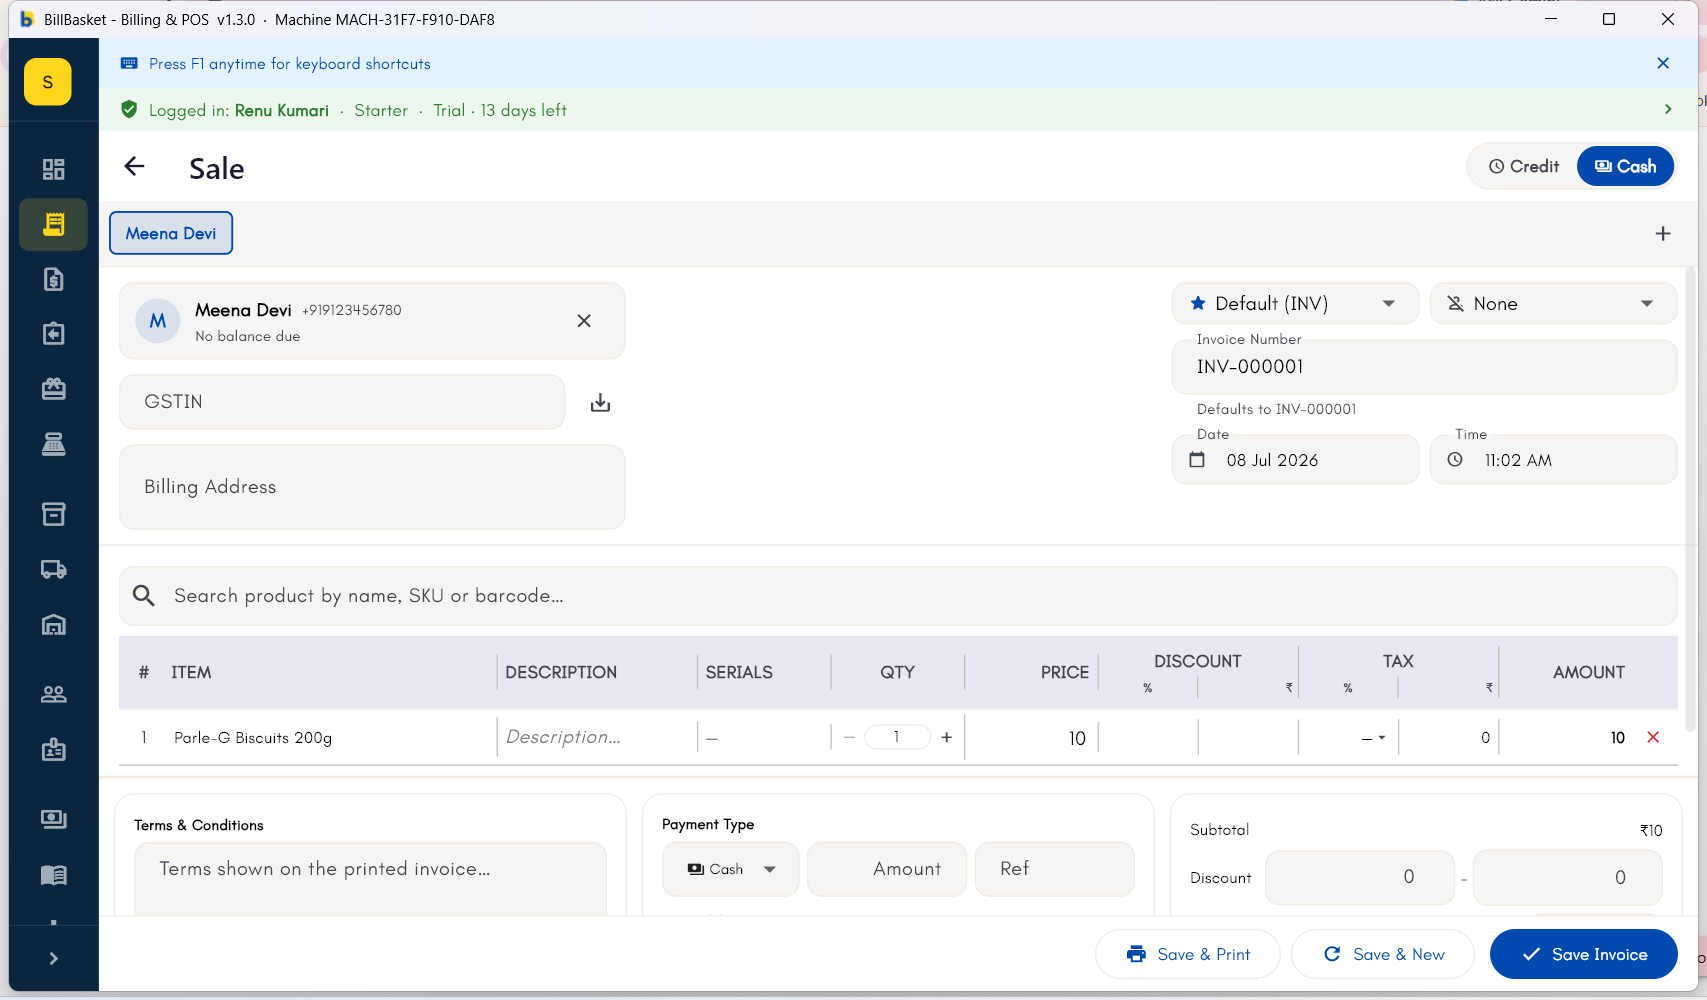The width and height of the screenshot is (1707, 1000).
Task: Open the customers people sidebar icon
Action: (x=54, y=694)
